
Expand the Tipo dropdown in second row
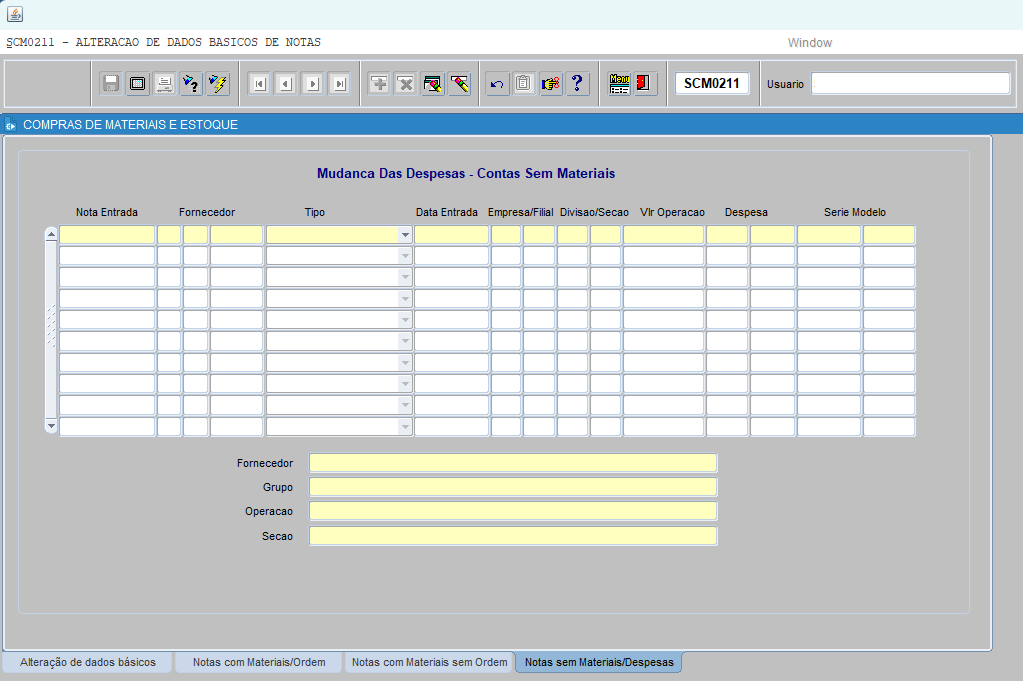pyautogui.click(x=405, y=256)
